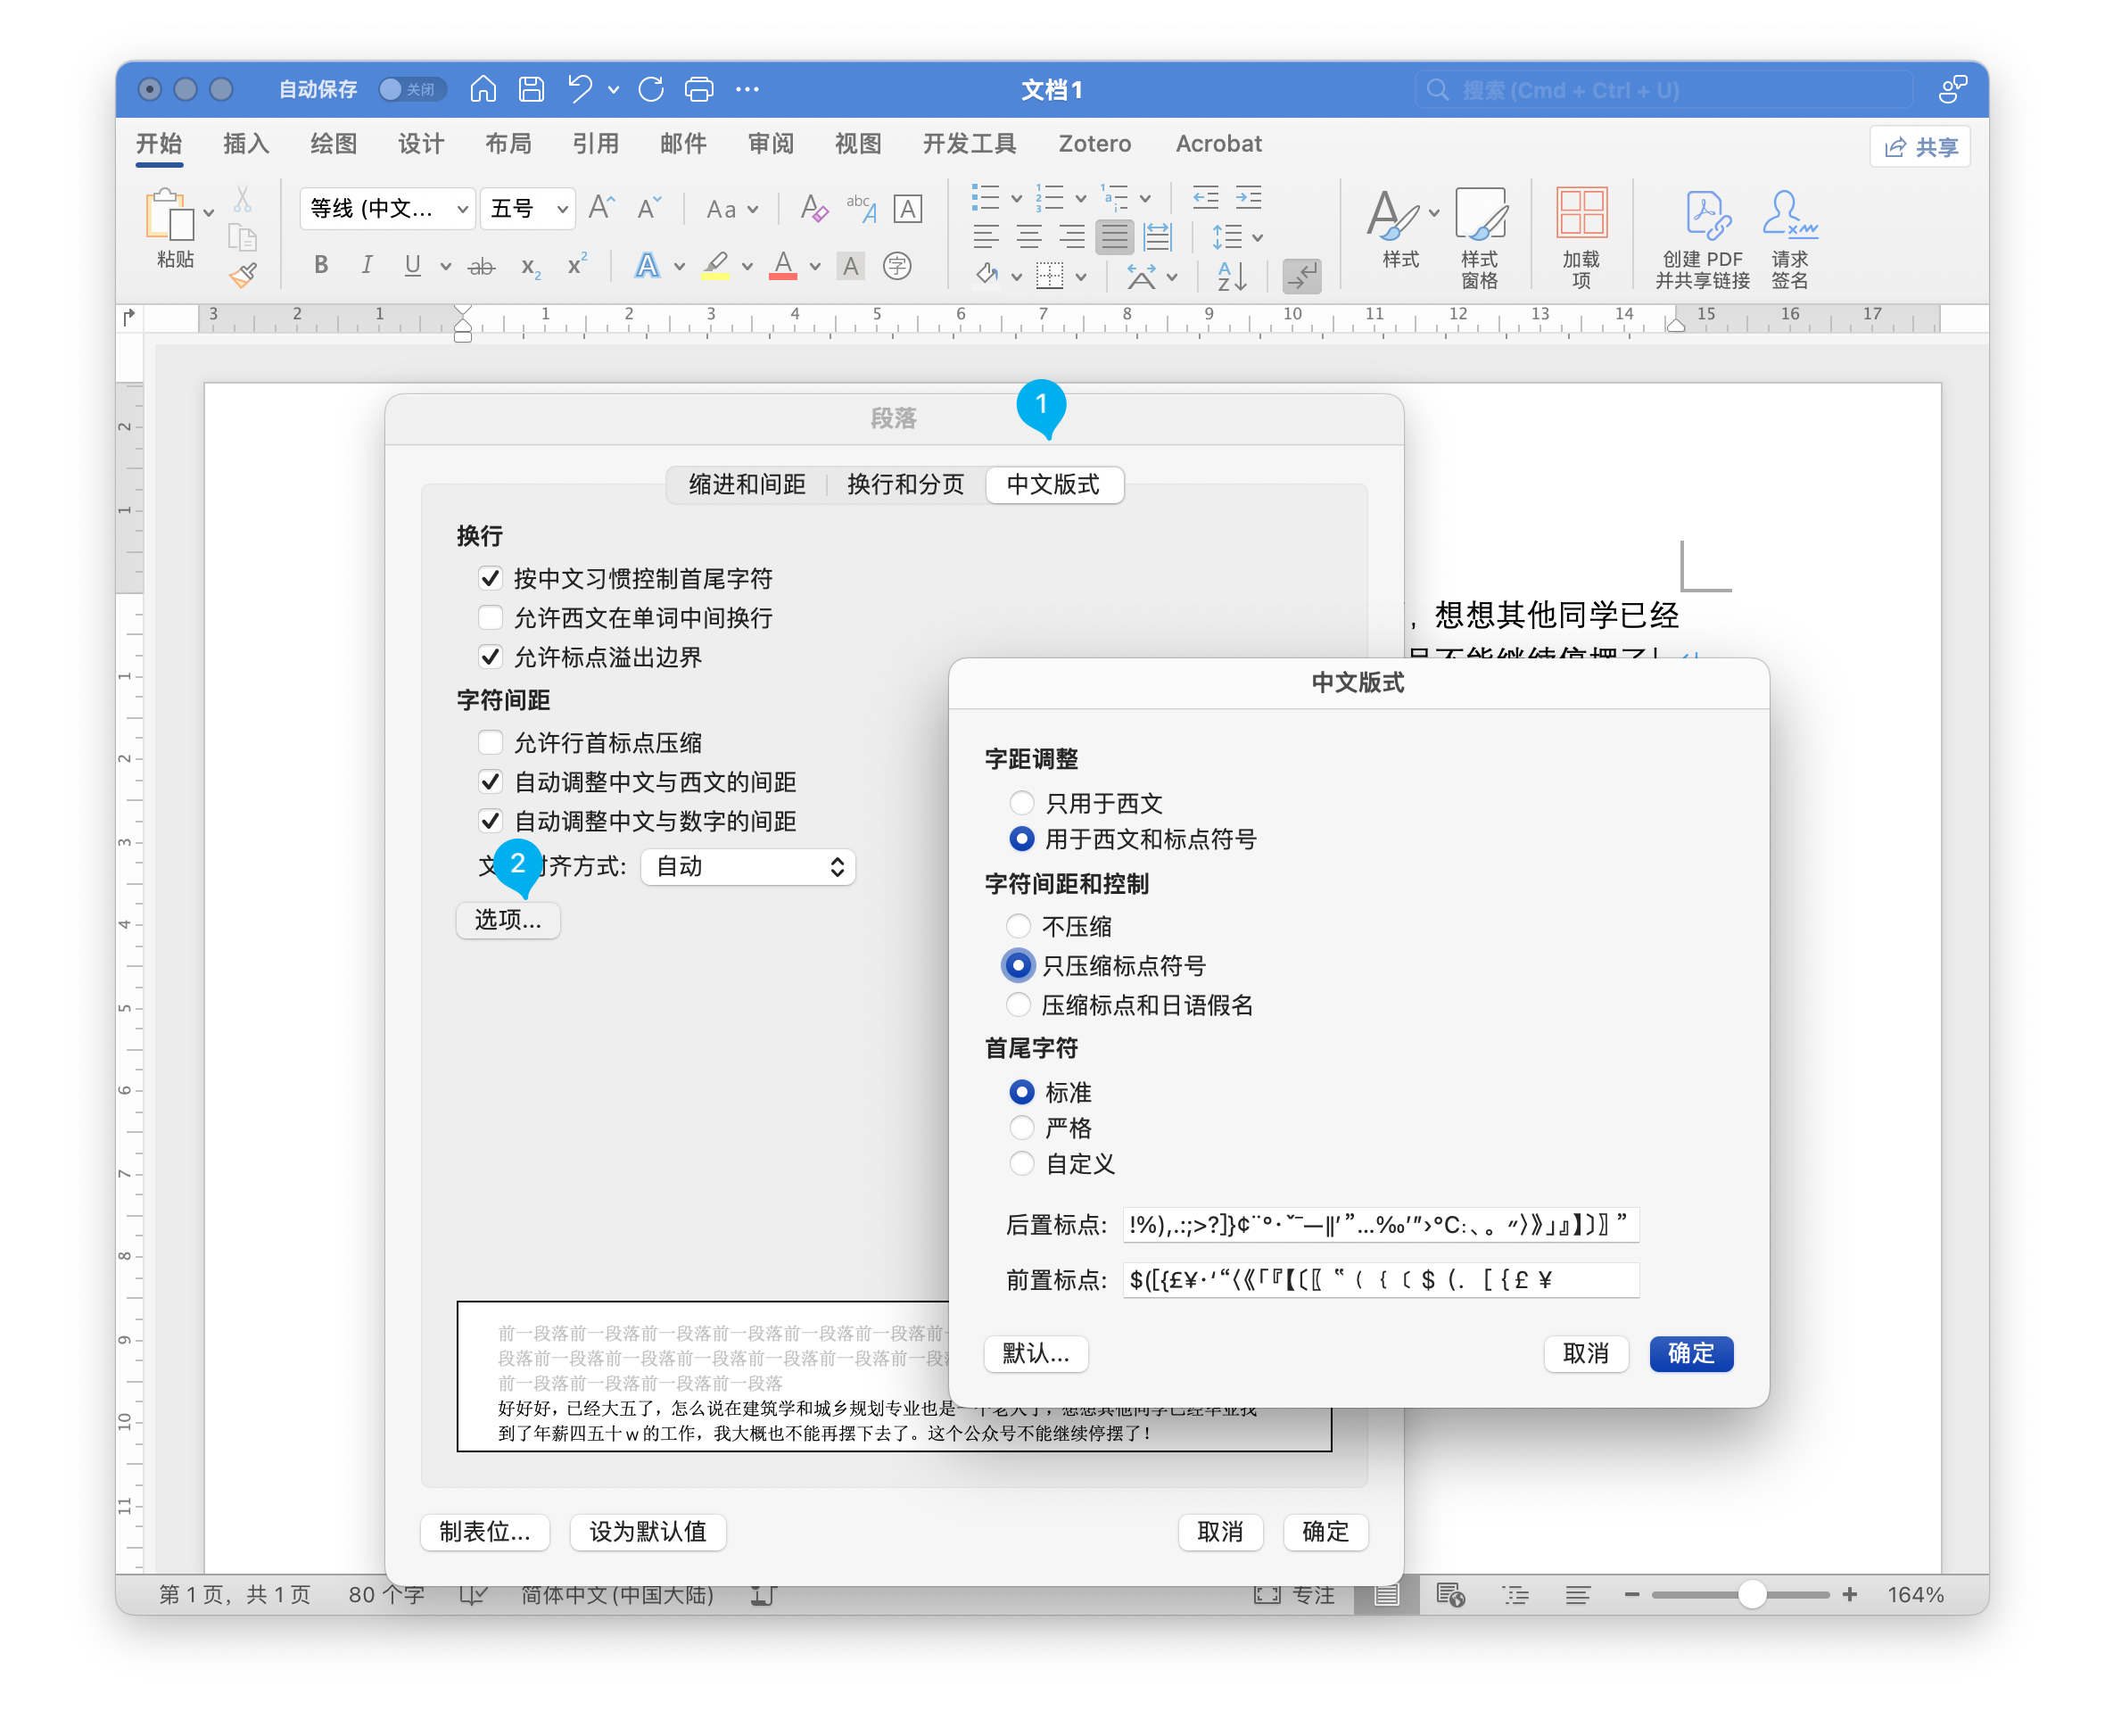The width and height of the screenshot is (2105, 1736).
Task: Select 自定义 radio button
Action: pos(1021,1164)
